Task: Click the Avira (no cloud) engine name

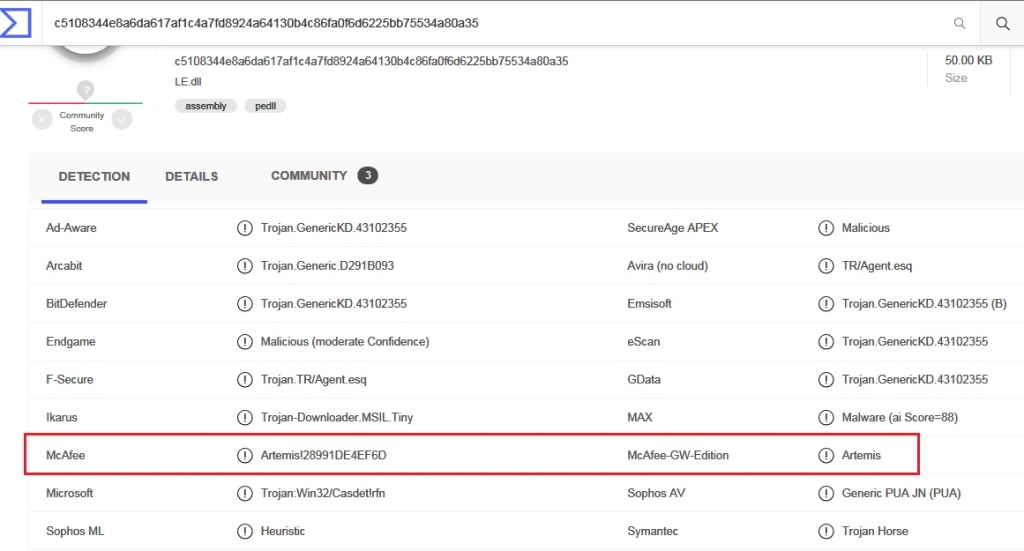Action: (x=667, y=266)
